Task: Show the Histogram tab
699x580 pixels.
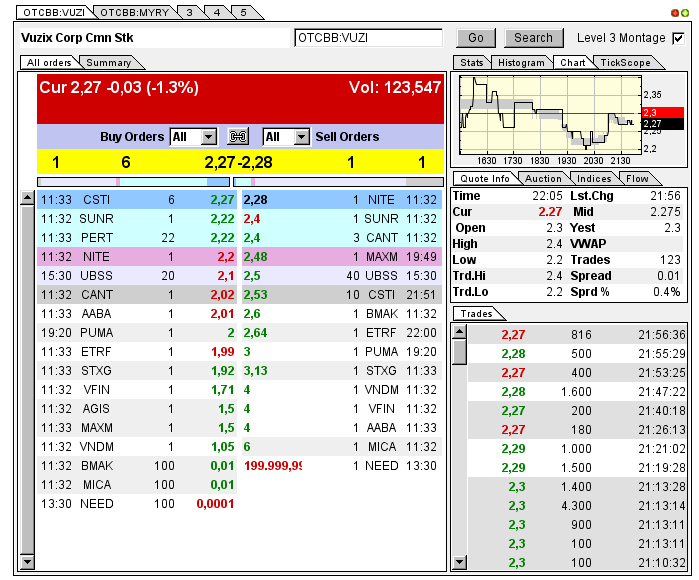Action: (521, 63)
